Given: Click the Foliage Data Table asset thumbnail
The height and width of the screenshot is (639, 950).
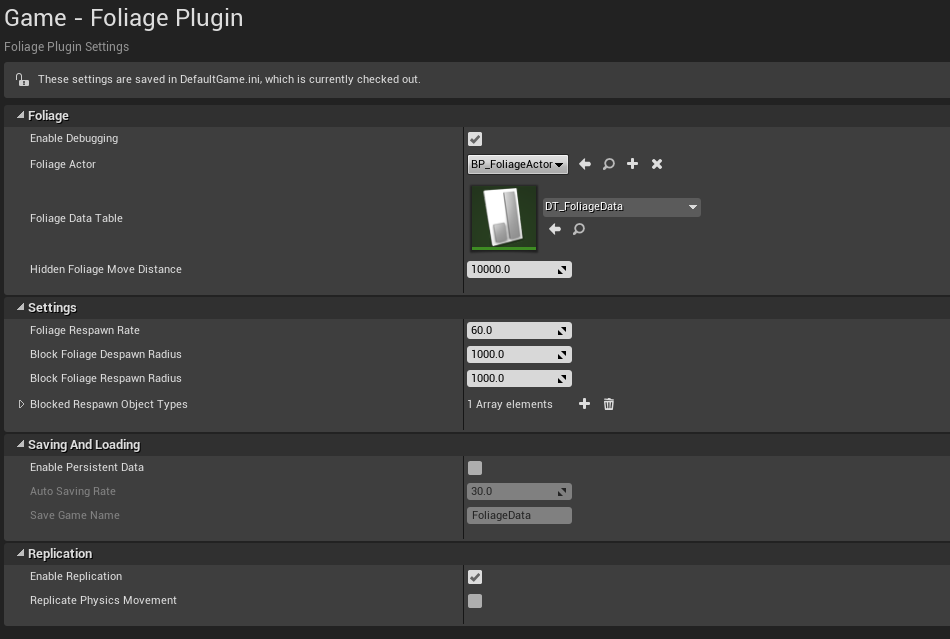Looking at the screenshot, I should [504, 218].
